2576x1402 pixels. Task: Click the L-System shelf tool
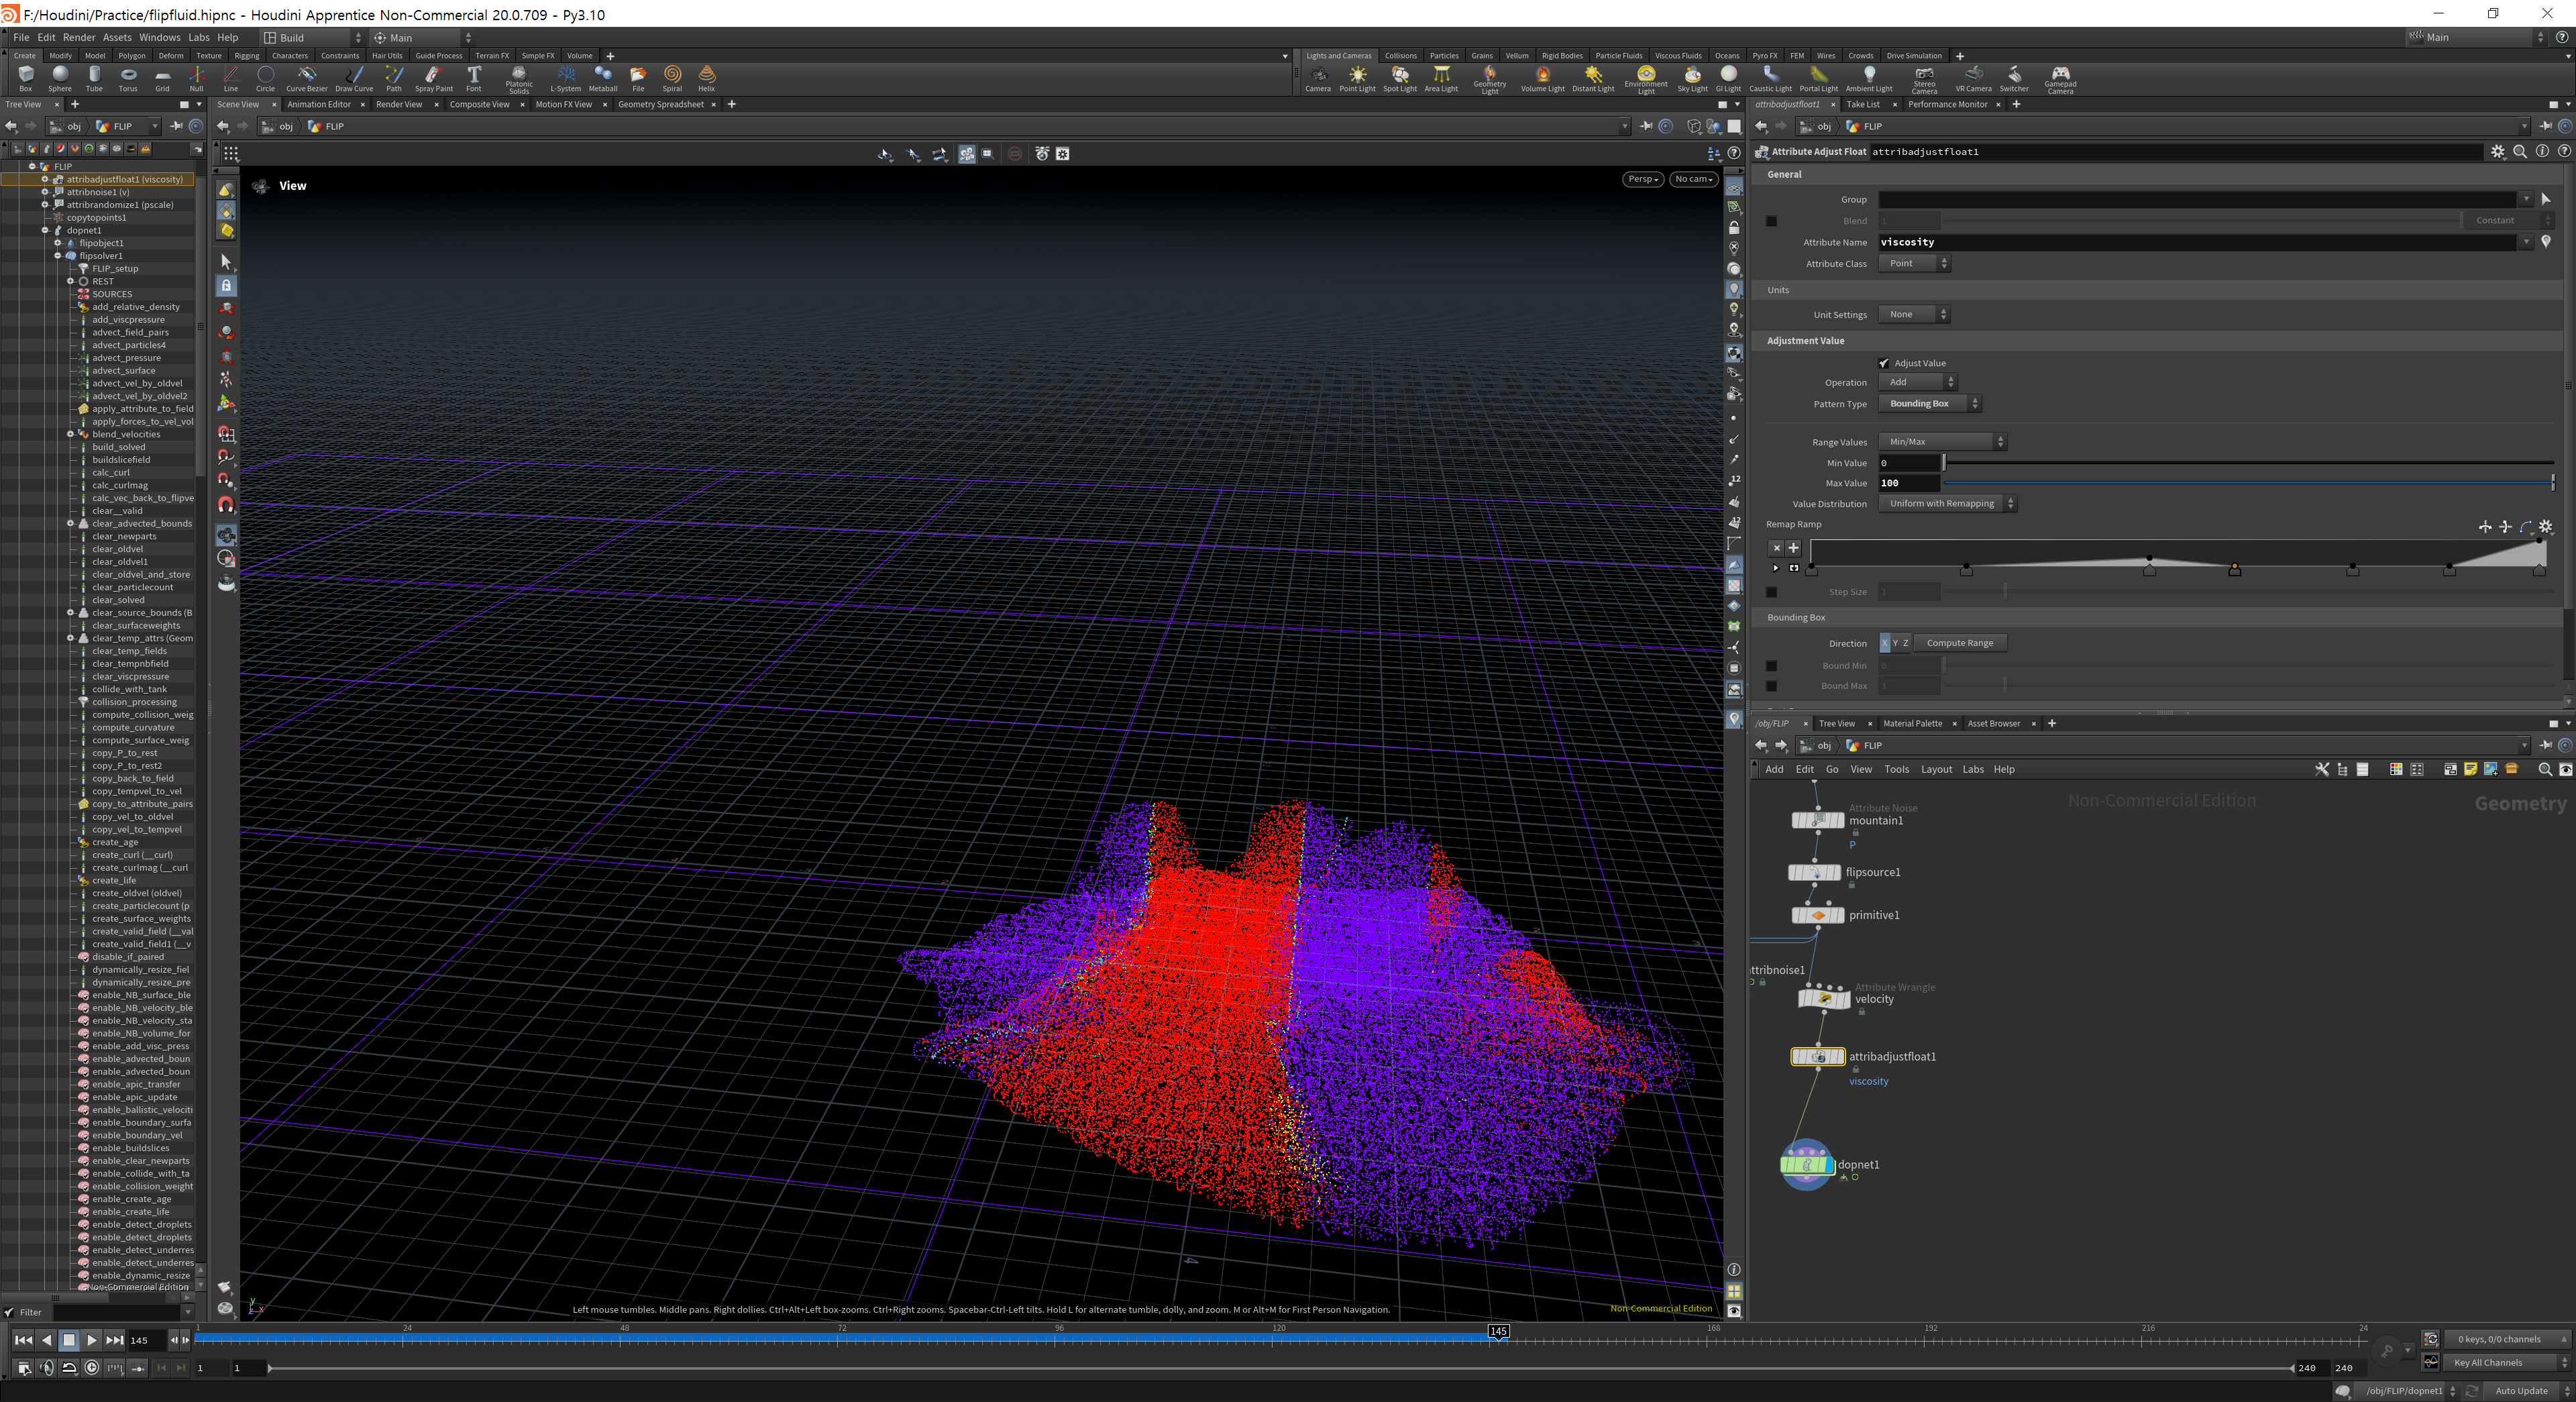[565, 75]
